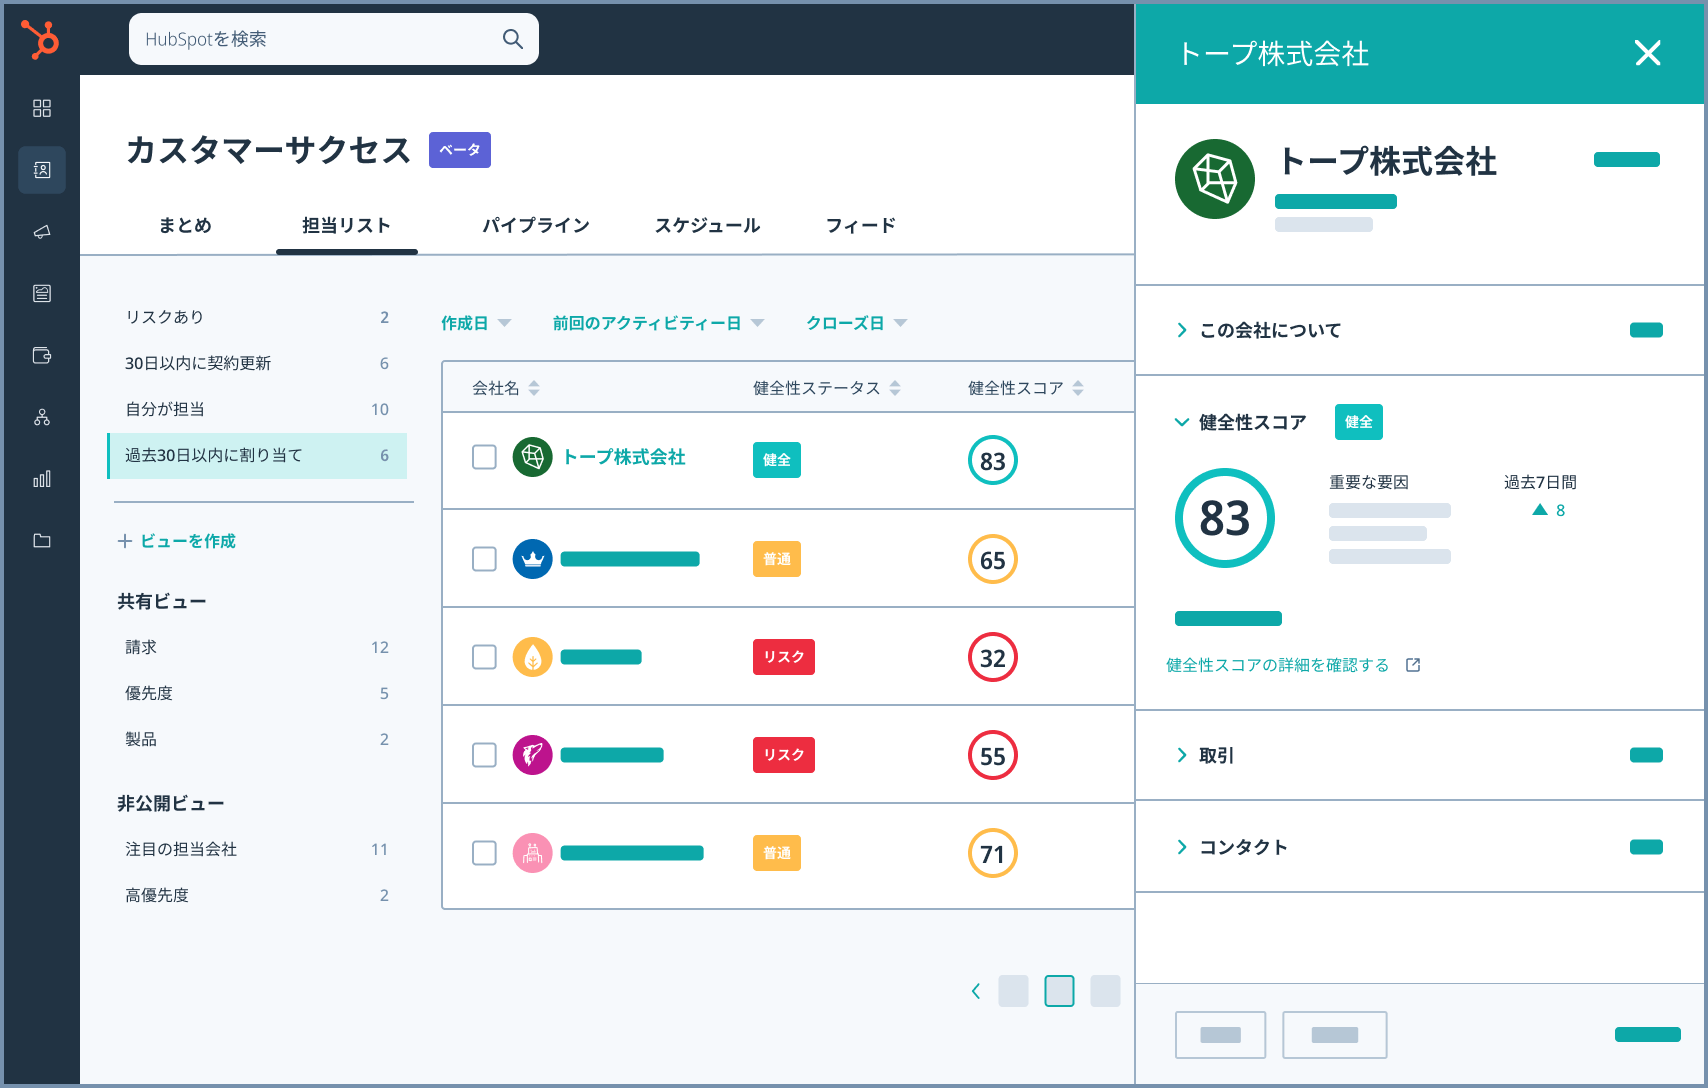The height and width of the screenshot is (1088, 1708).
Task: Select the リスクあり view
Action: tap(257, 317)
